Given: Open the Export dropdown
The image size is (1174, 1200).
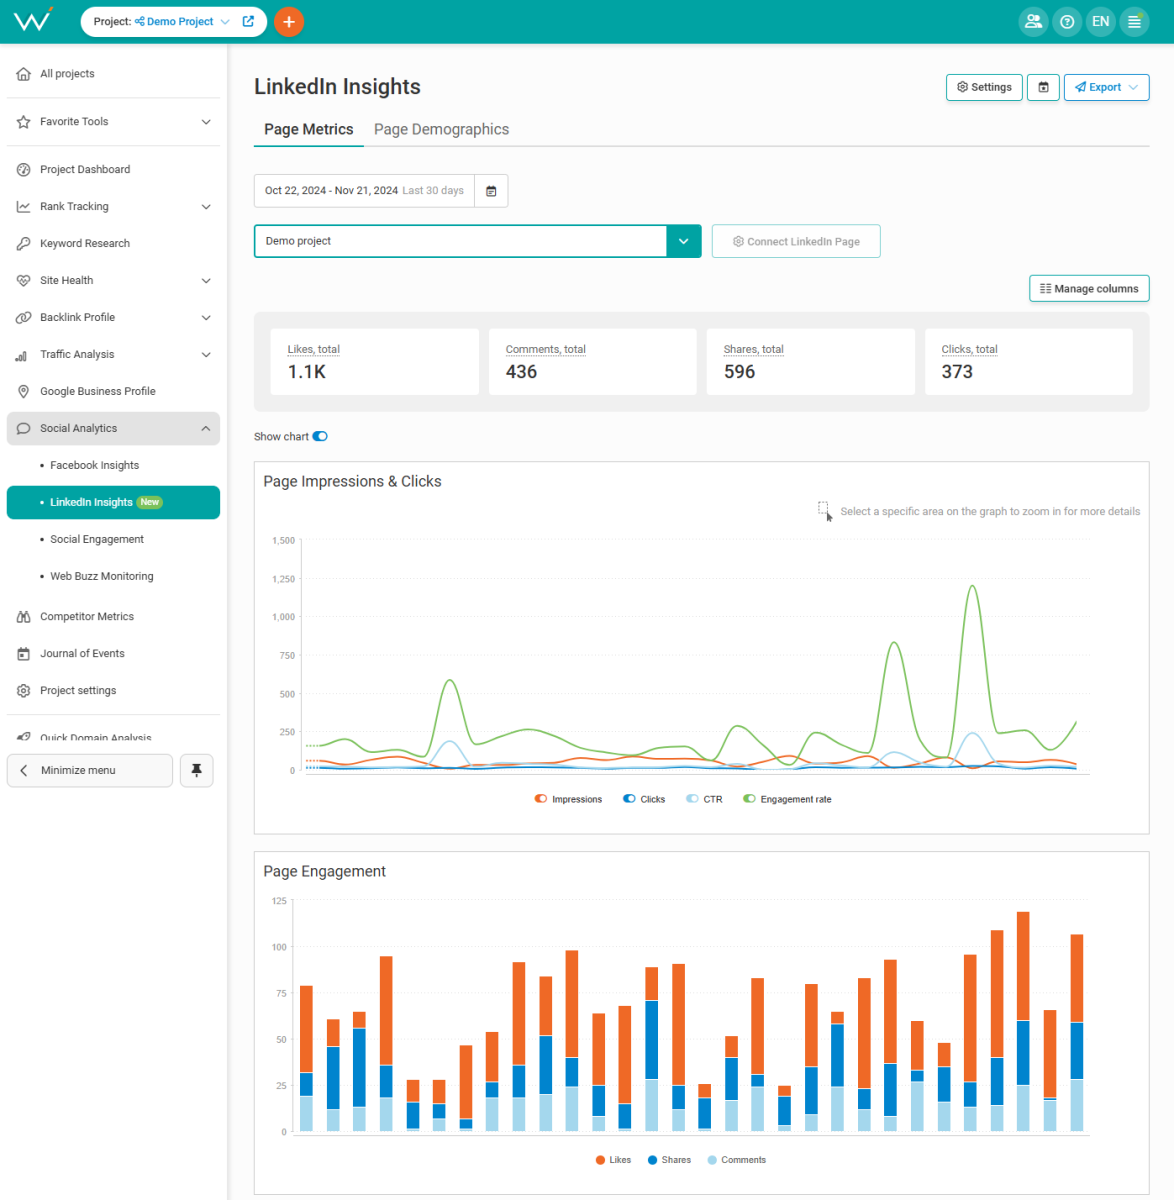Looking at the screenshot, I should coord(1106,88).
